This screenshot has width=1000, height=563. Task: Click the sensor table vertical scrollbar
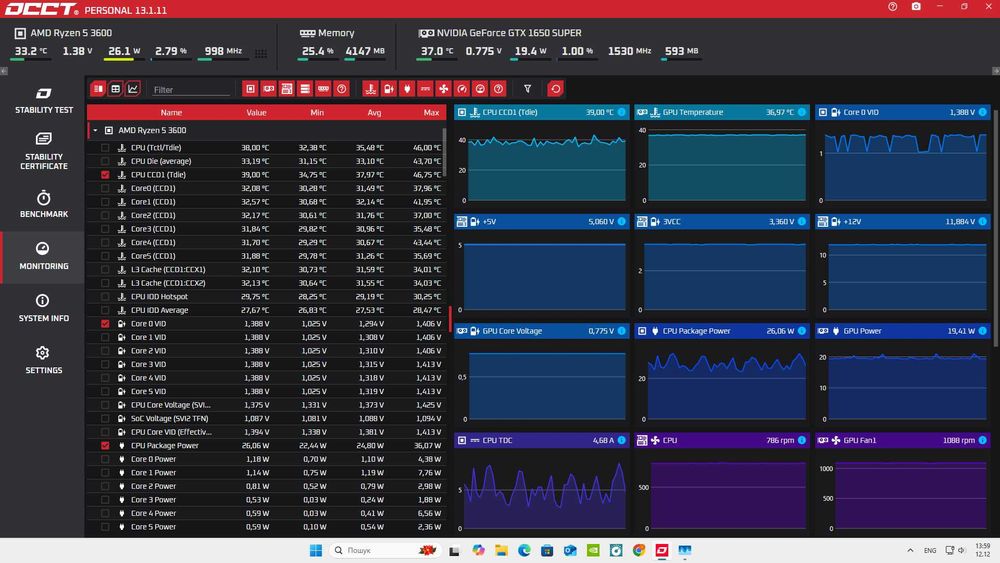(x=444, y=152)
